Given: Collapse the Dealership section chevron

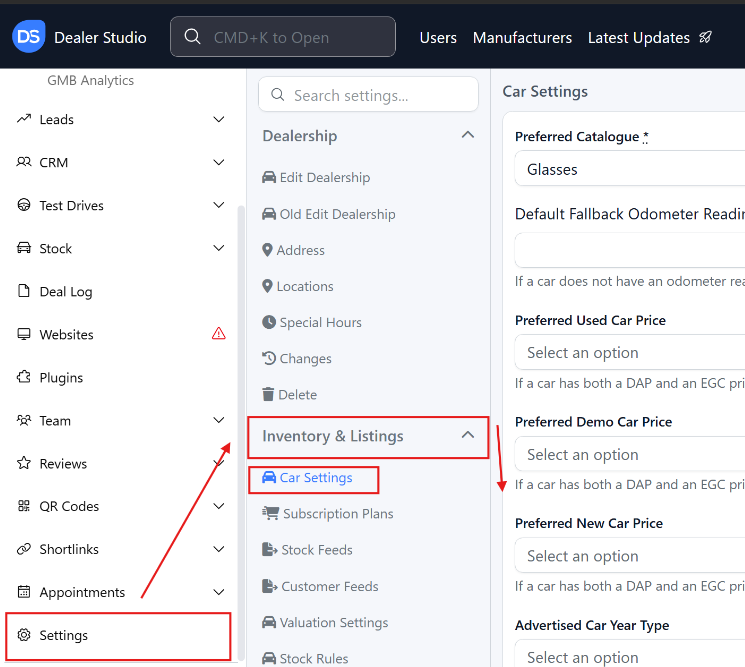Looking at the screenshot, I should coord(467,135).
